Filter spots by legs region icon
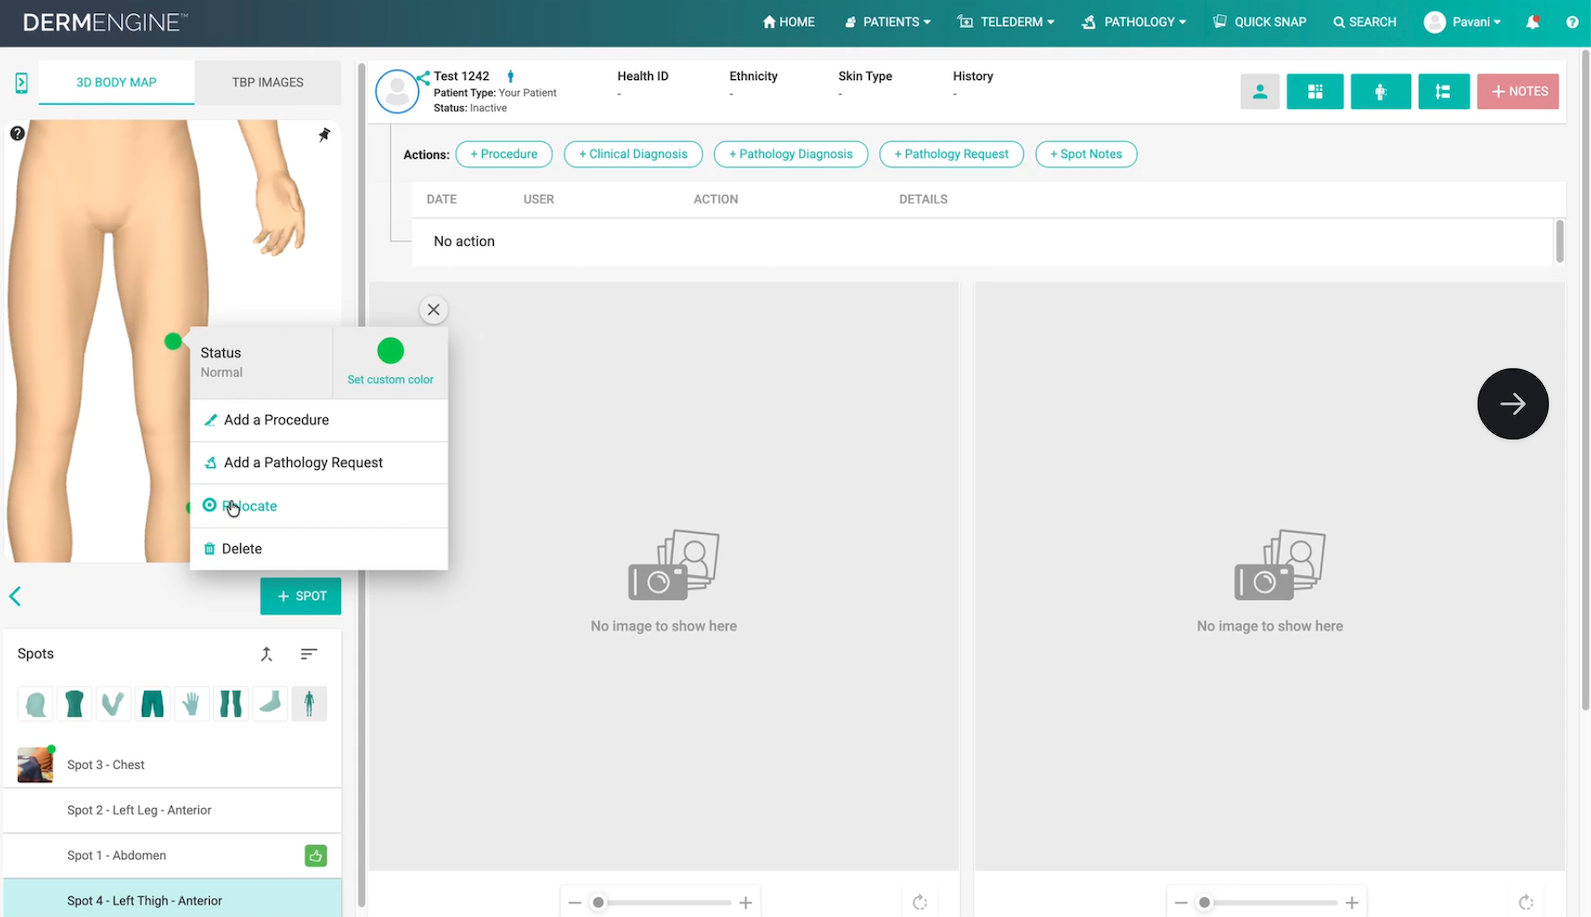 click(x=231, y=704)
